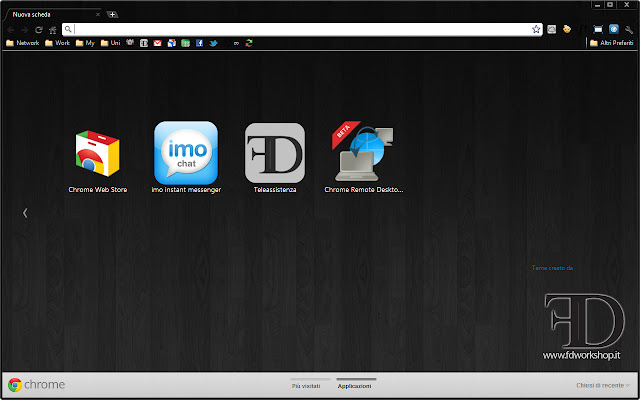
Task: Minimize the Chrome window
Action: pyautogui.click(x=597, y=5)
